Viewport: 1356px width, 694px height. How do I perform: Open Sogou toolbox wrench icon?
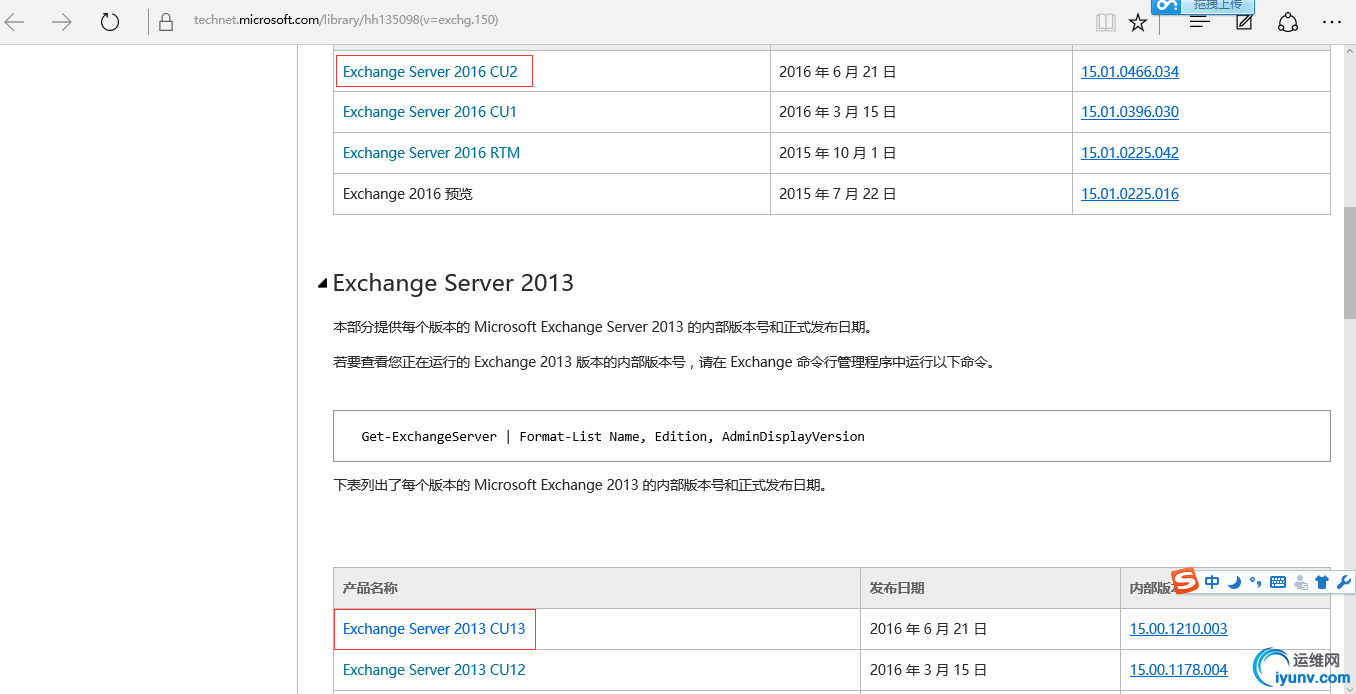1343,582
